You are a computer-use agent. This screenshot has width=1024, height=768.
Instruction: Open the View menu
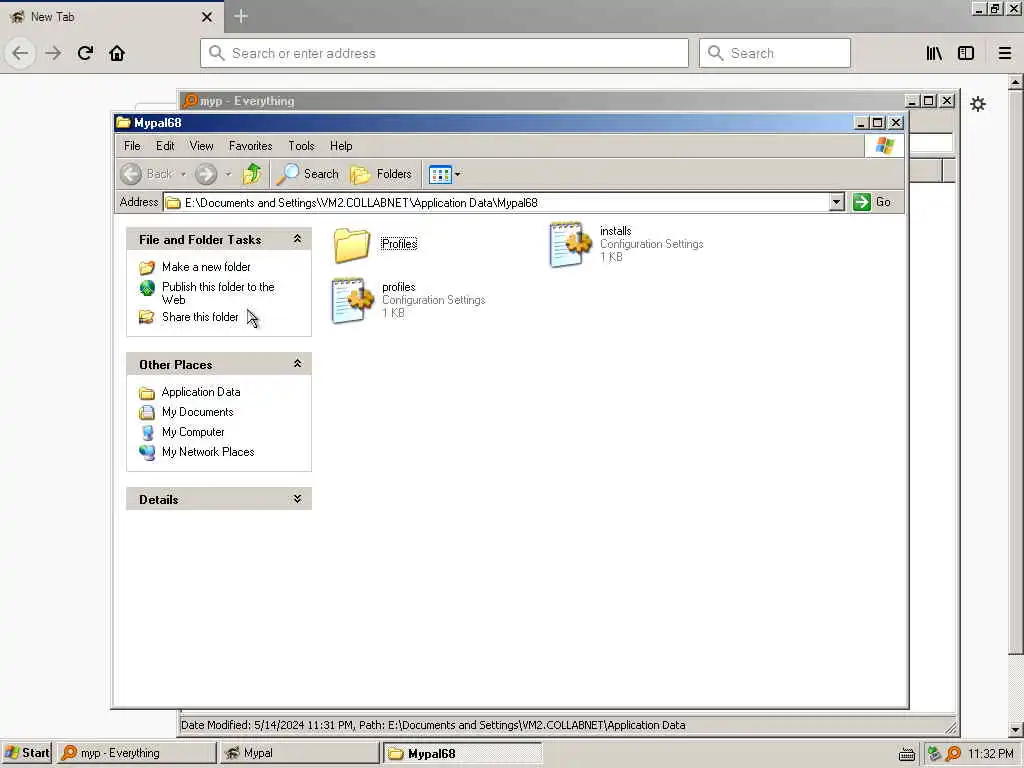click(x=201, y=146)
